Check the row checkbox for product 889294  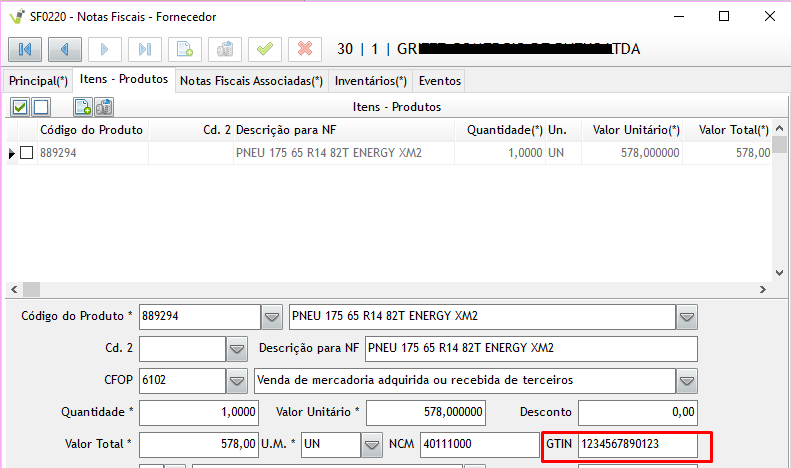(x=27, y=153)
